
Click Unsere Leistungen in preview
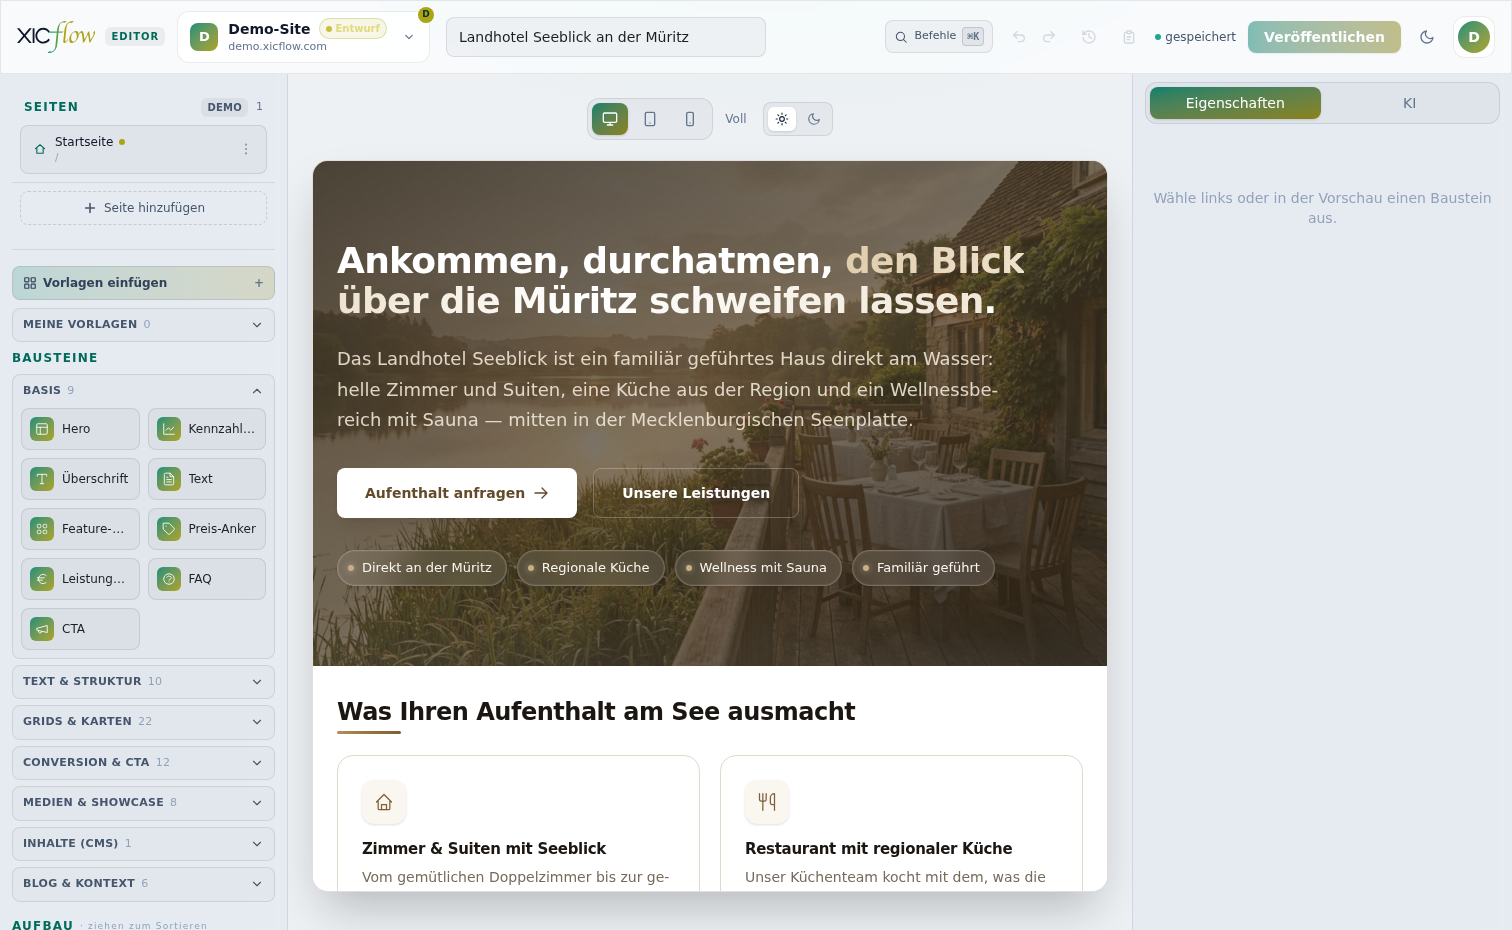pos(696,493)
